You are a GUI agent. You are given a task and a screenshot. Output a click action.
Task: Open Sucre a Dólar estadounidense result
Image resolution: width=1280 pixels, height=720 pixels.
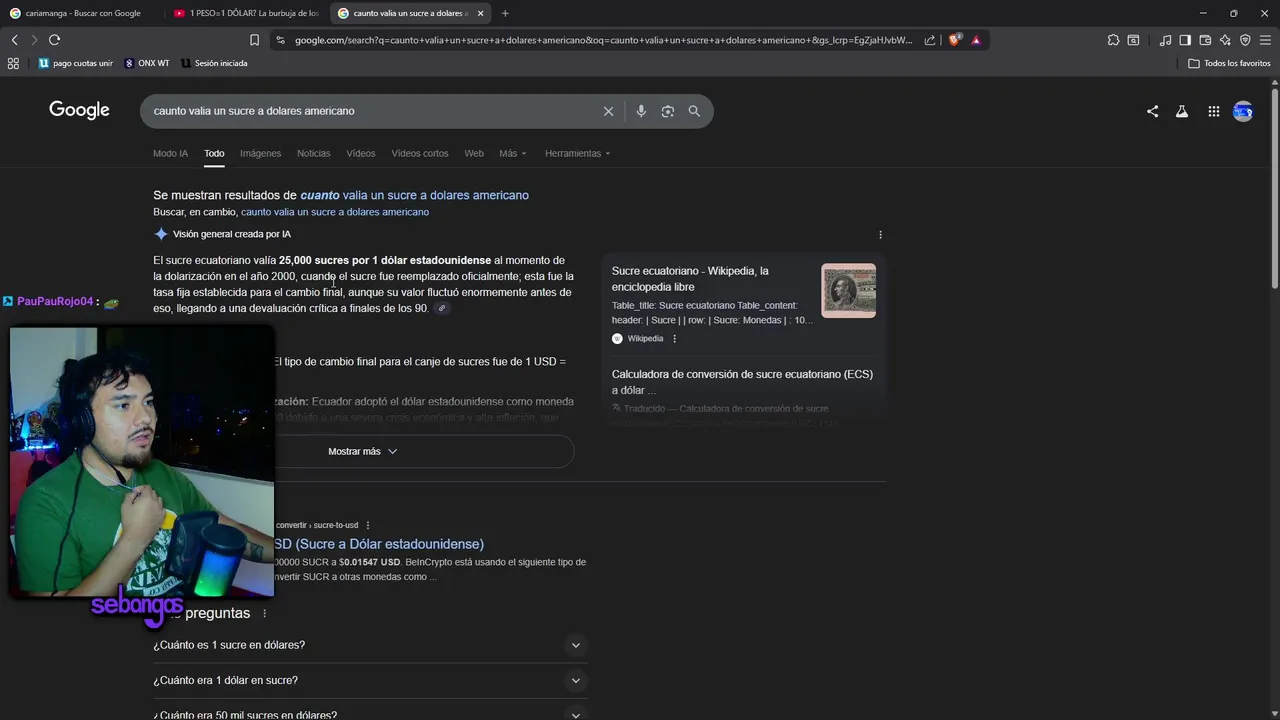(378, 544)
